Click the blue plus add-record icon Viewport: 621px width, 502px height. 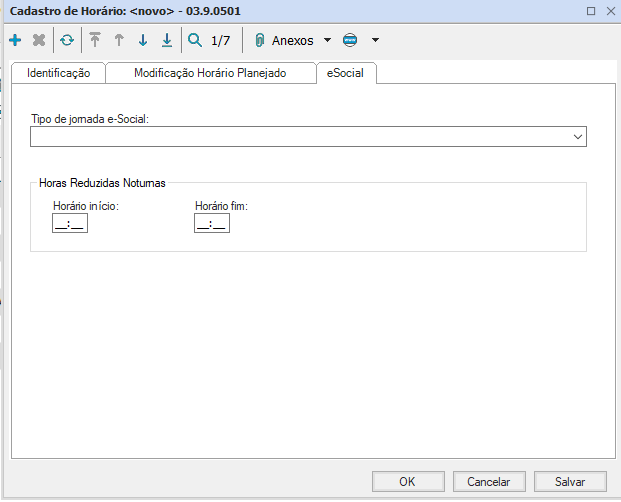pyautogui.click(x=15, y=41)
